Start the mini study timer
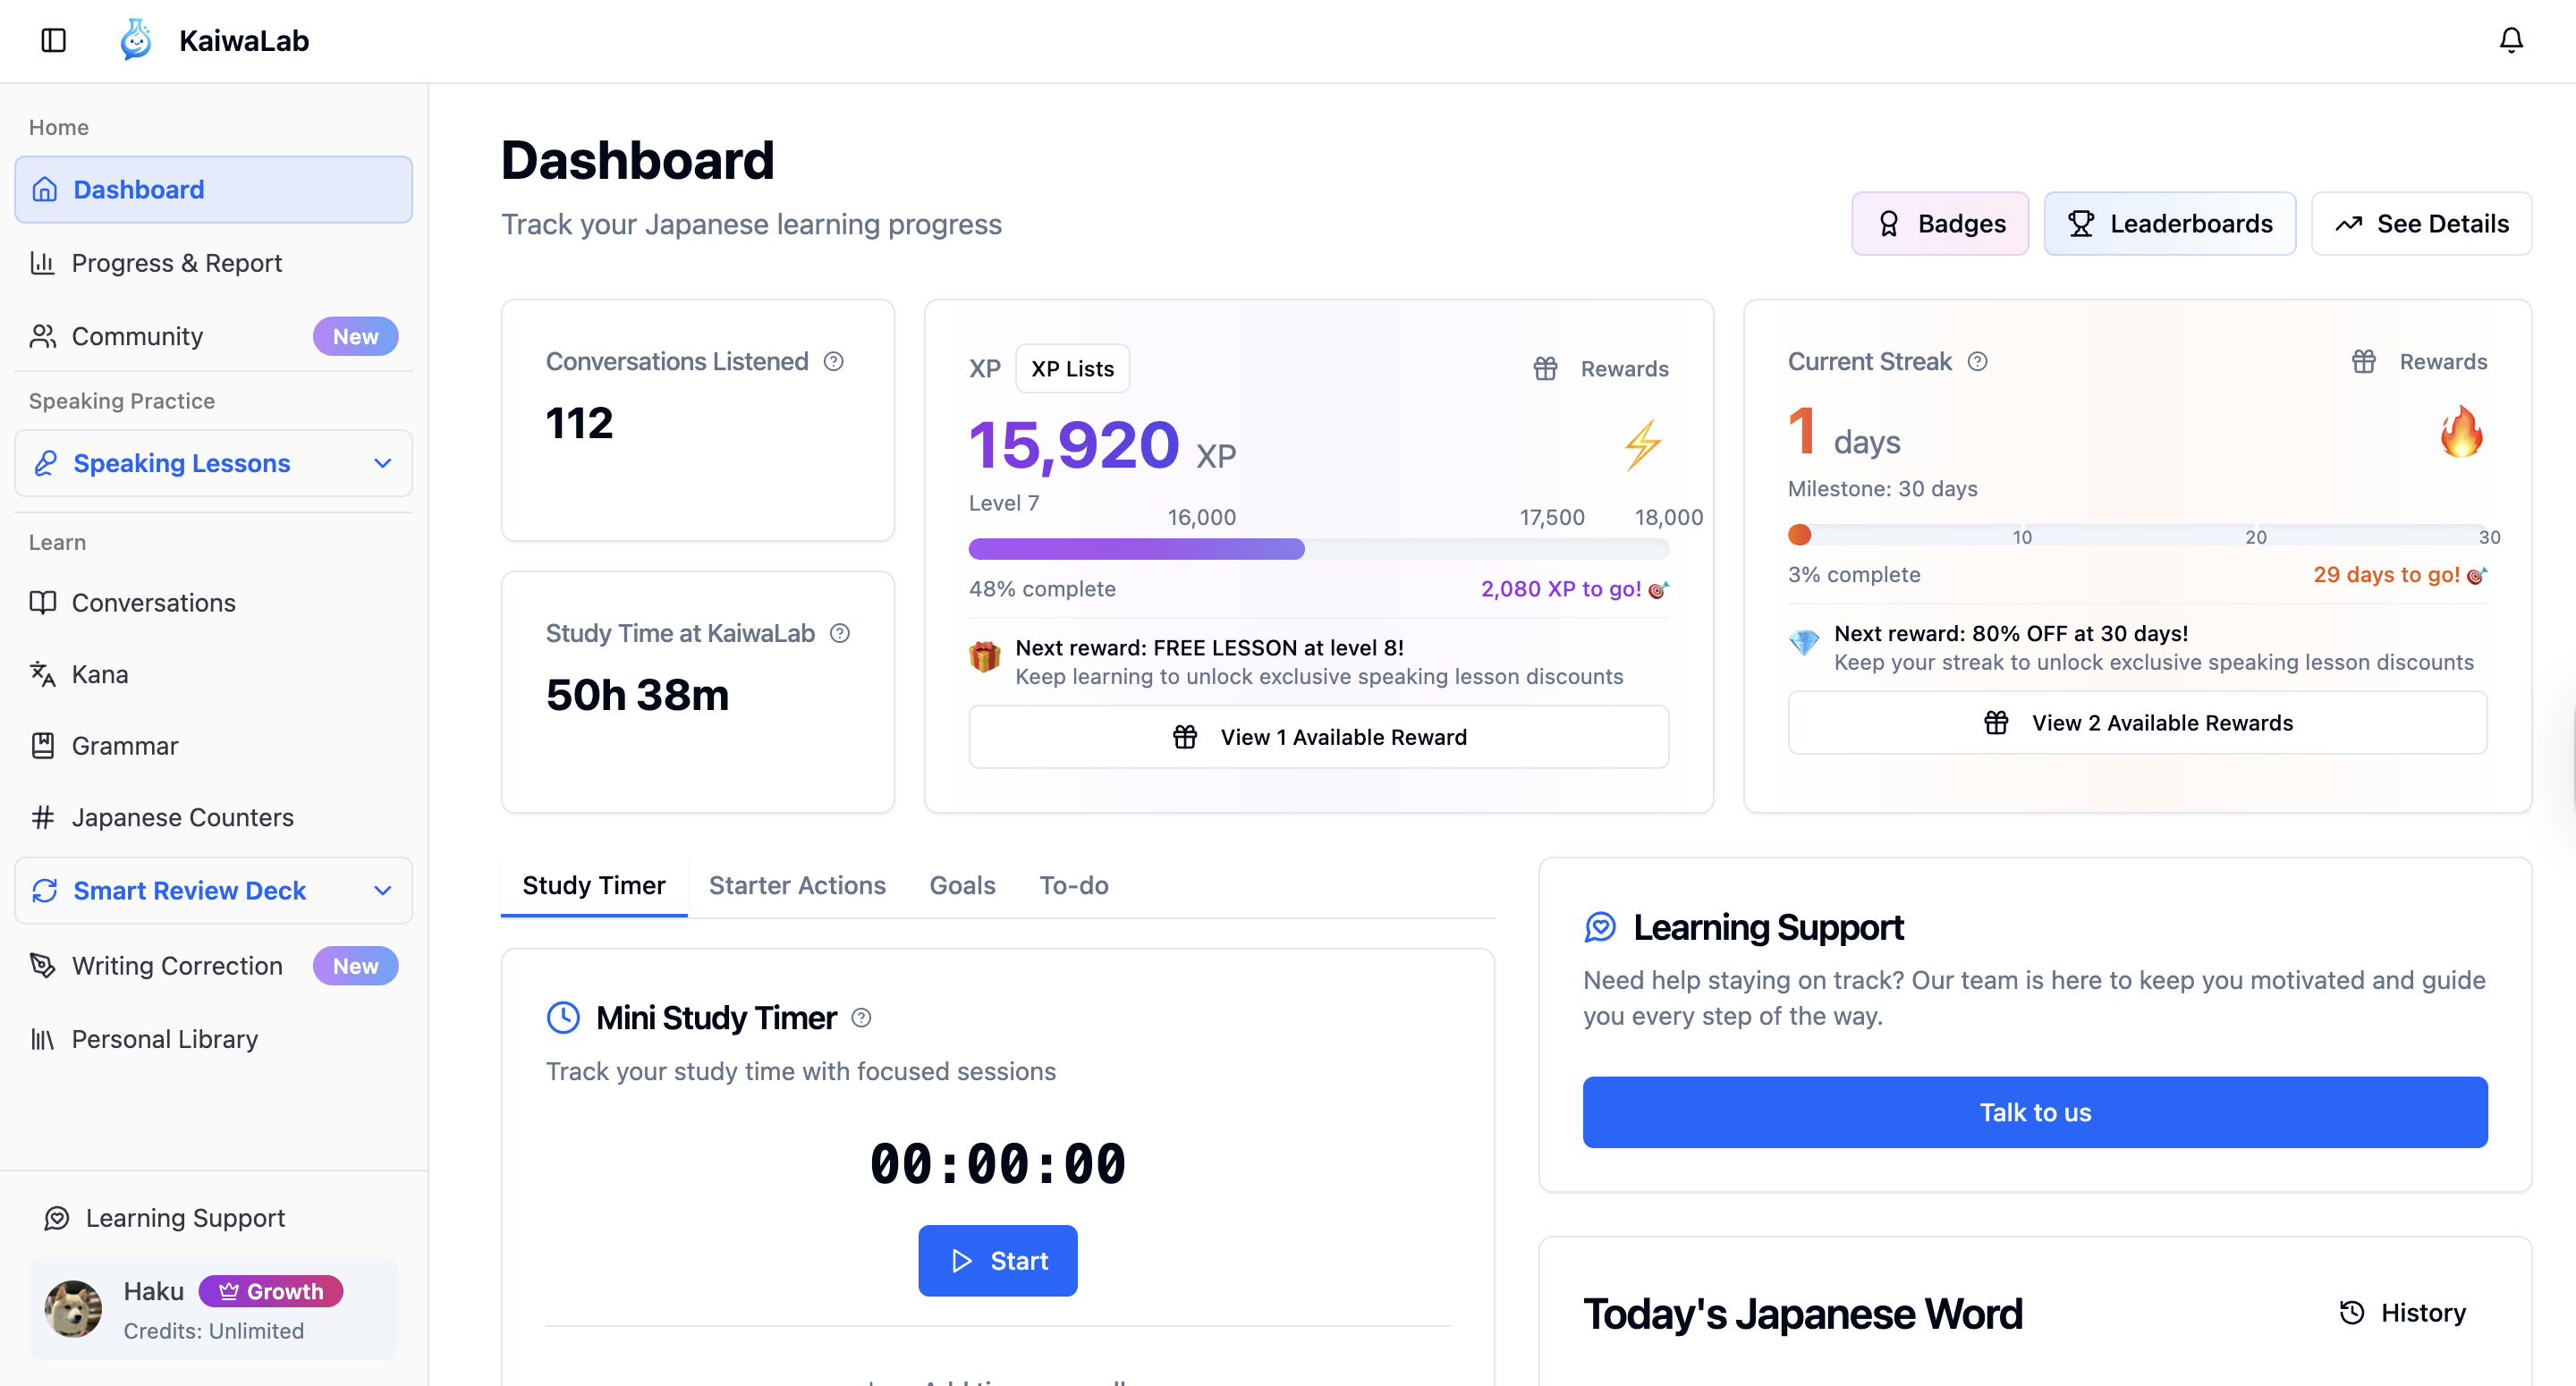This screenshot has height=1386, width=2576. (997, 1260)
